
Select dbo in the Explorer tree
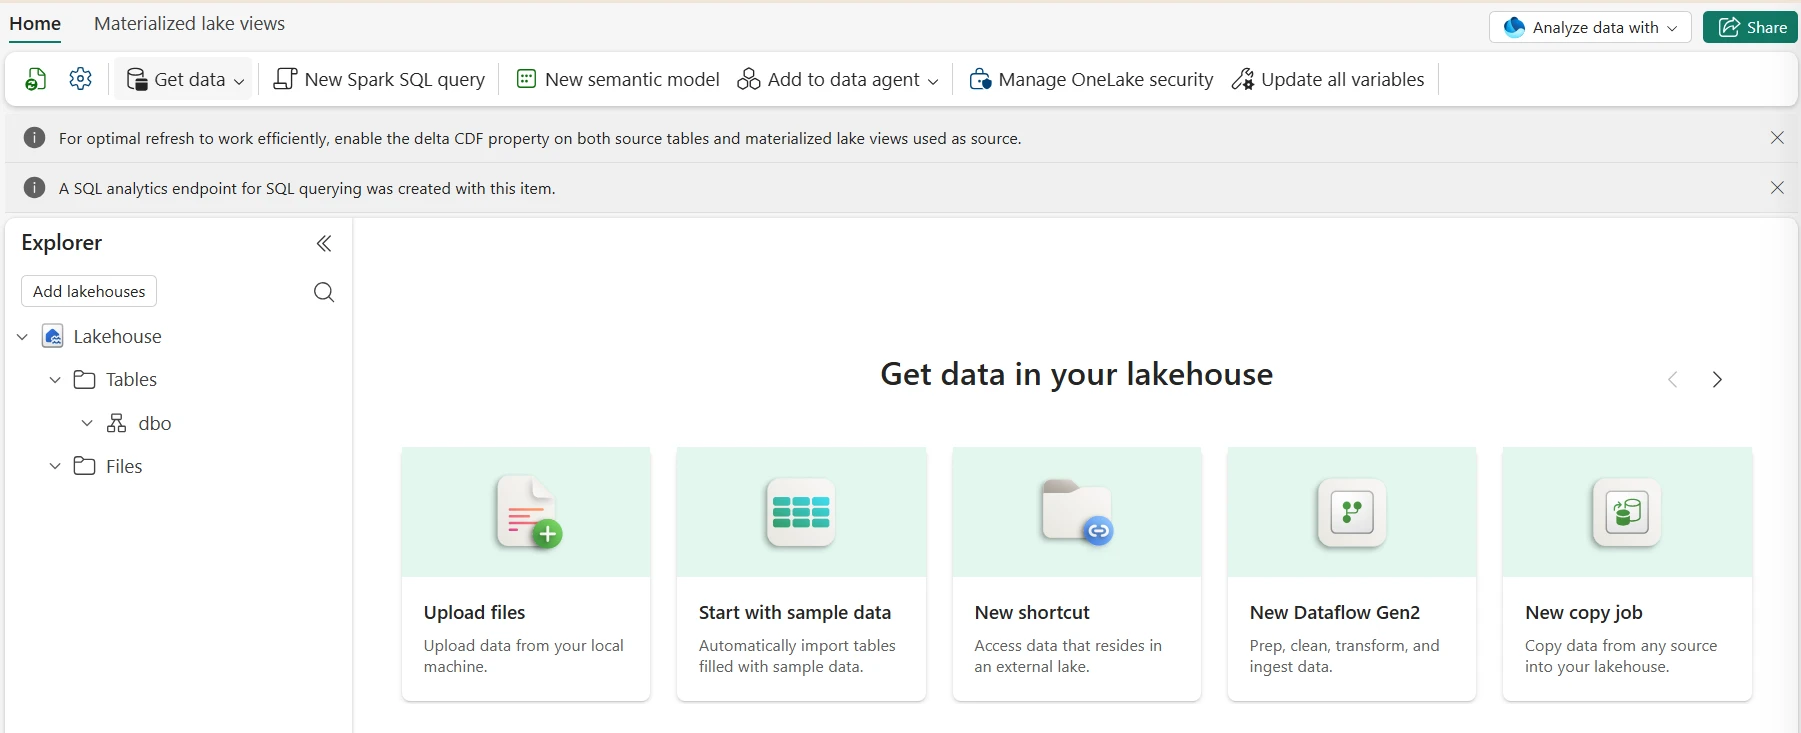[x=155, y=423]
